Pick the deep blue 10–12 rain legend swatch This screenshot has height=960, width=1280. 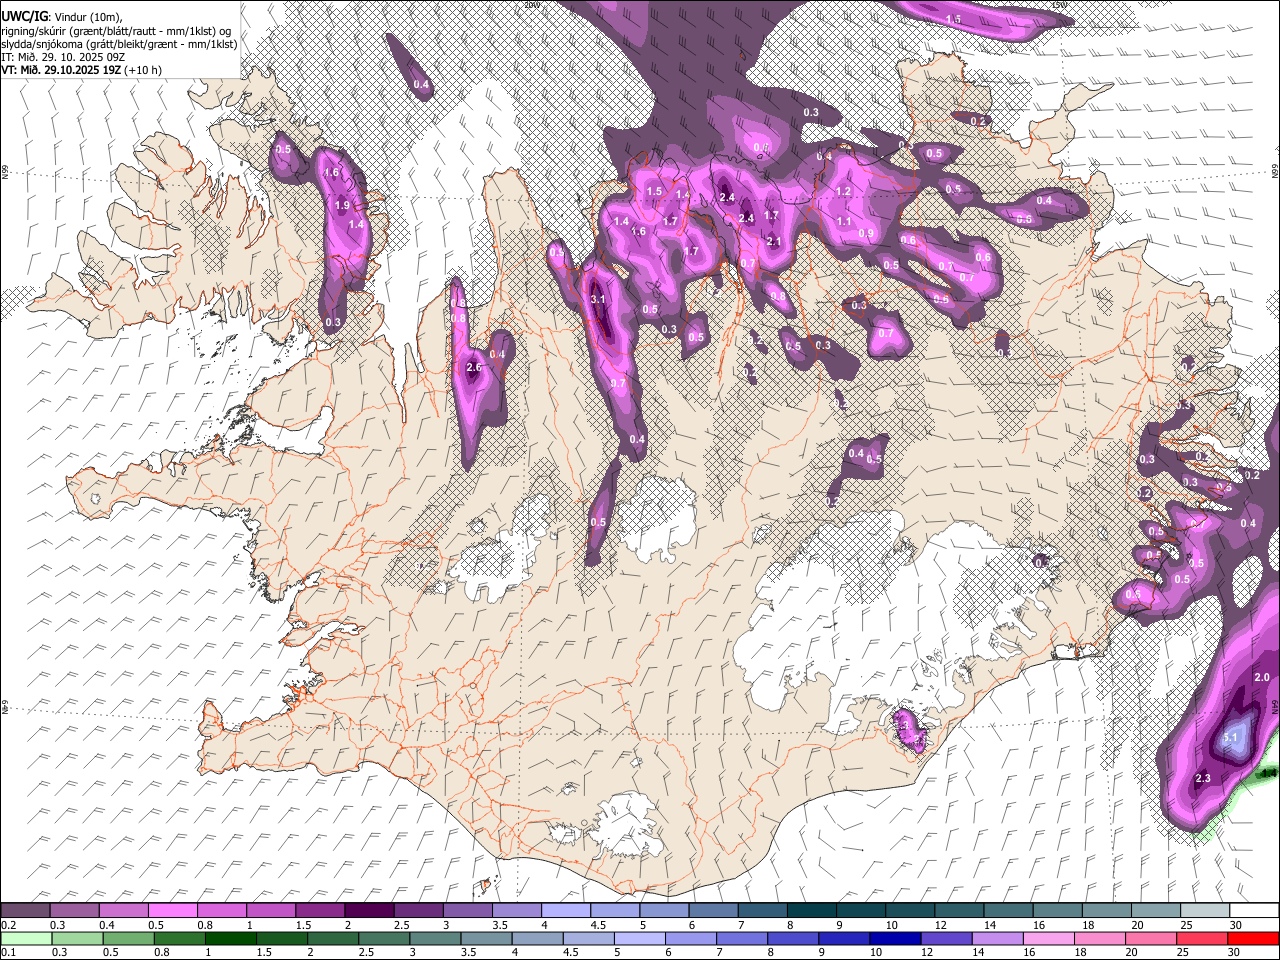[x=895, y=939]
